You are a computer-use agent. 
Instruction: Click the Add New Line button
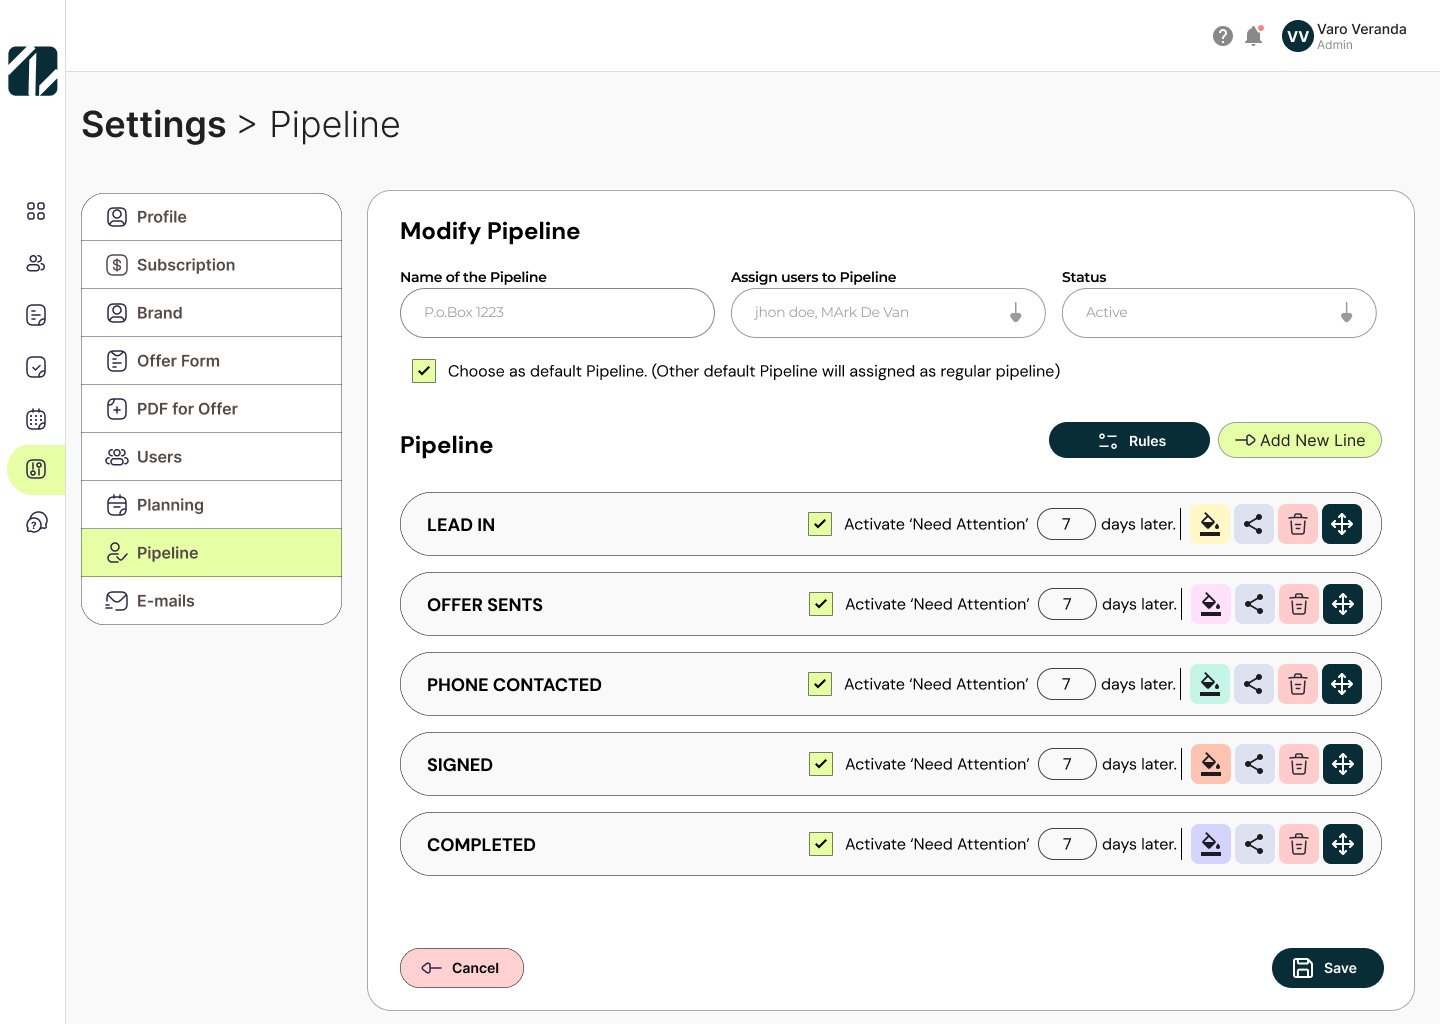1299,440
